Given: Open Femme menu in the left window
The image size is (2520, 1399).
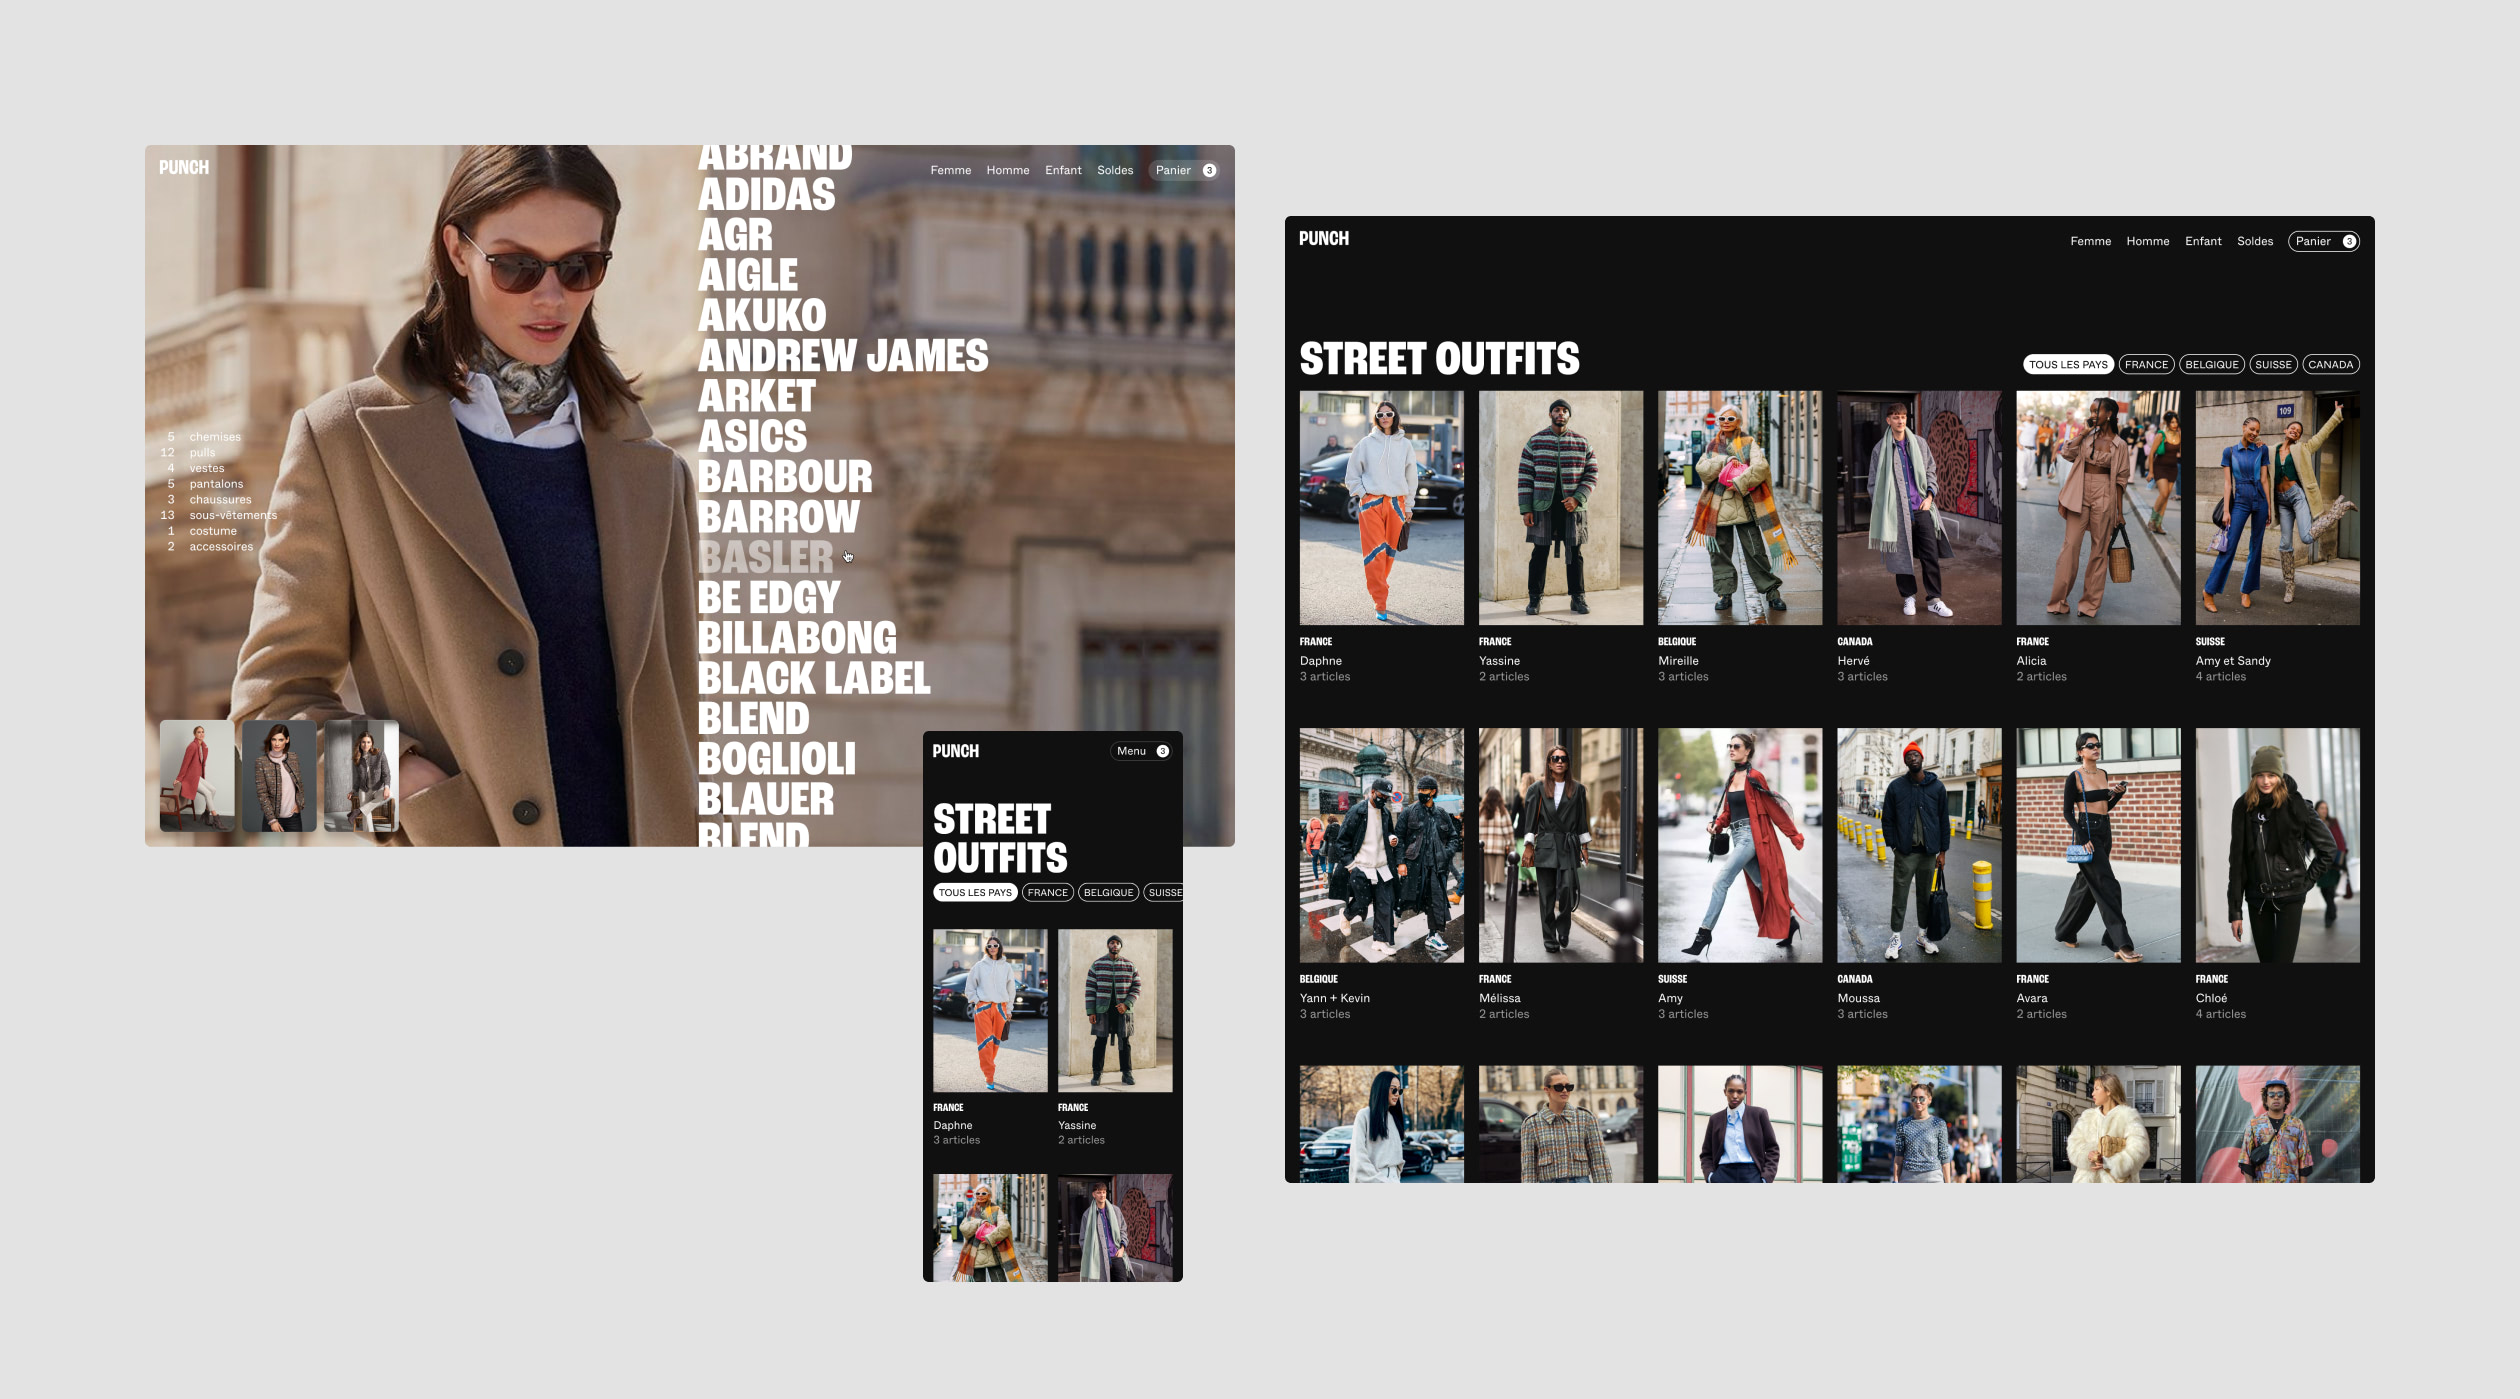Looking at the screenshot, I should [x=950, y=170].
